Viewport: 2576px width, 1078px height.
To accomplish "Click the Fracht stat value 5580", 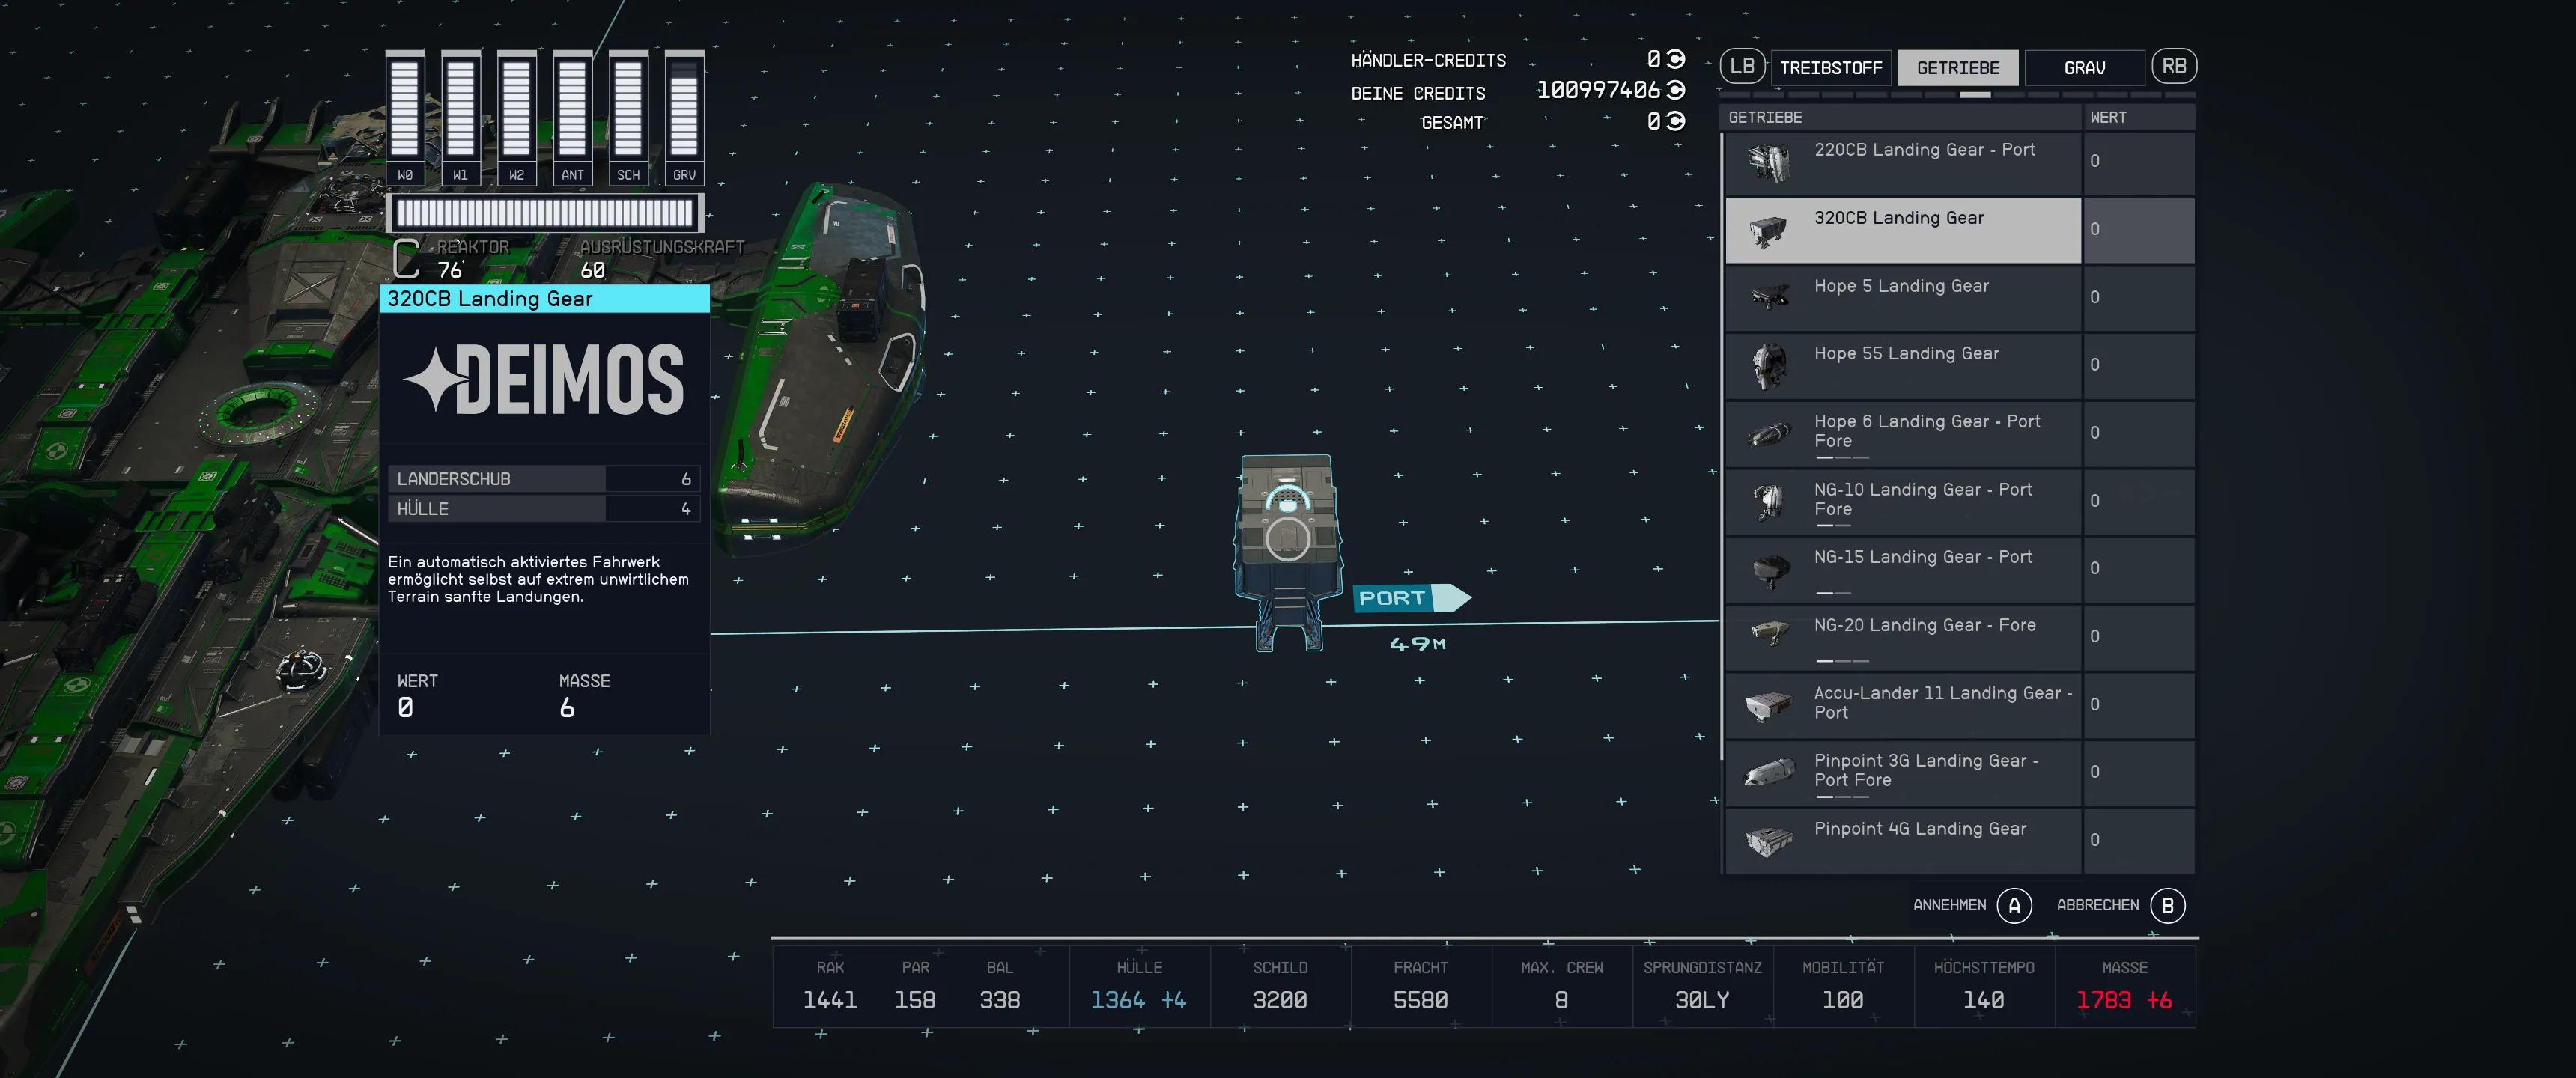I will click(x=1420, y=1000).
